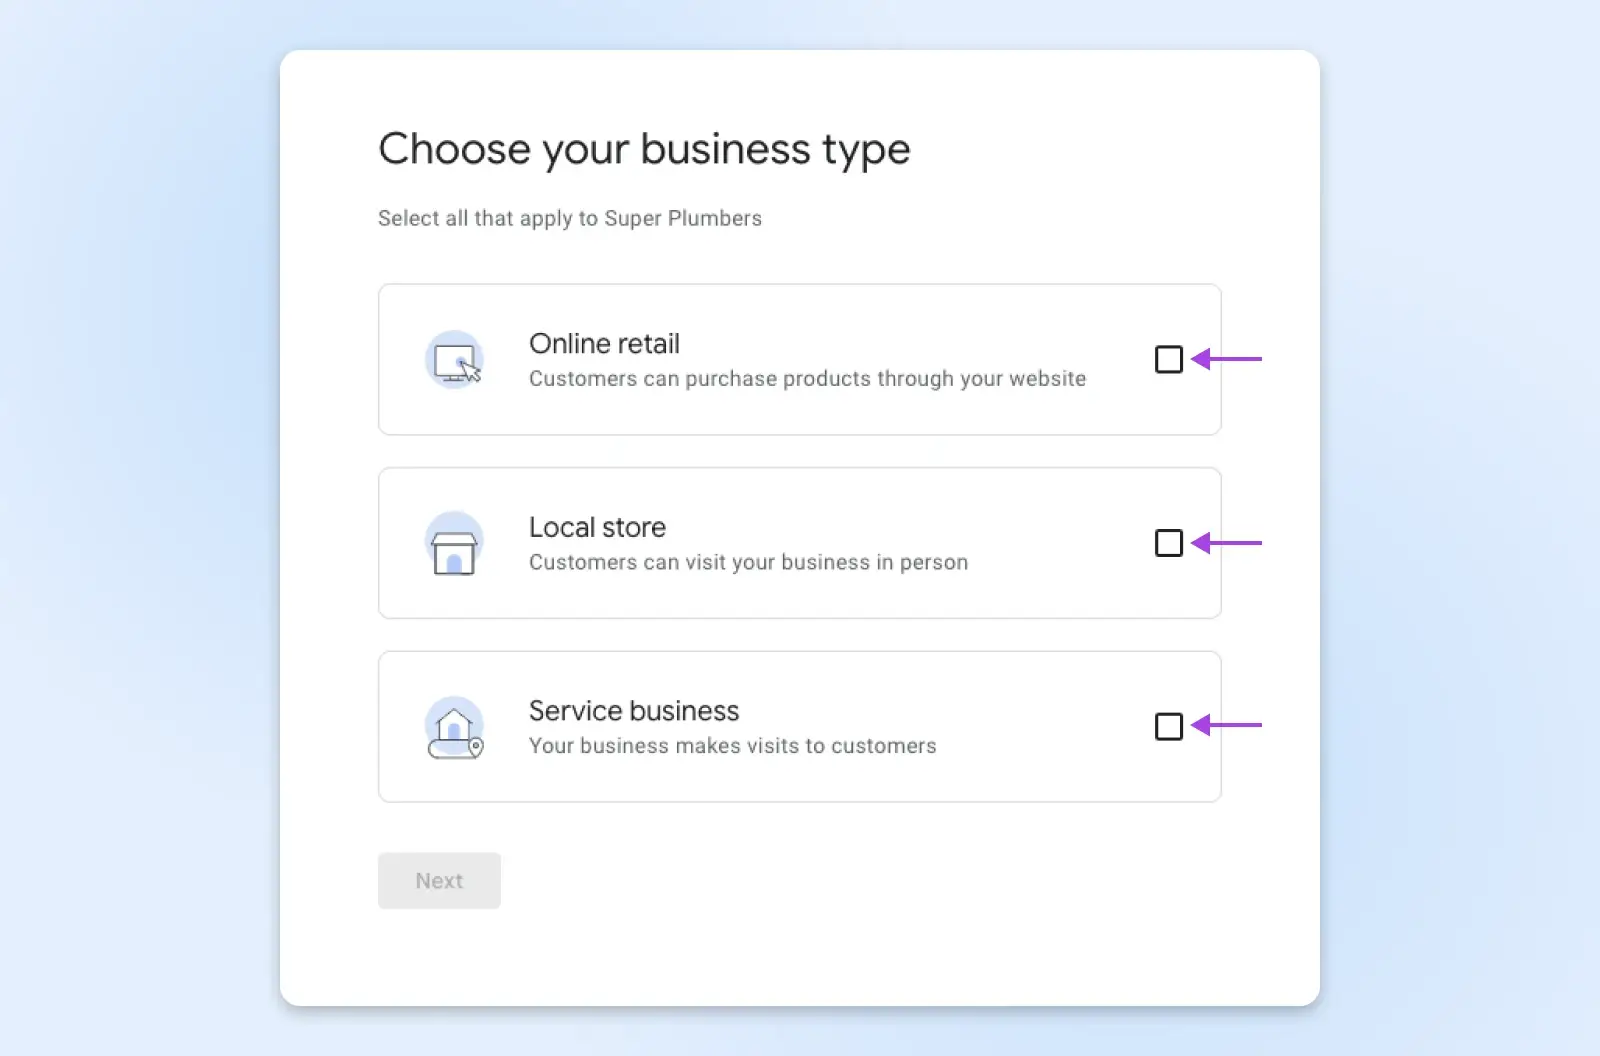
Task: Click "Customers can visit your business" description
Action: pos(748,563)
